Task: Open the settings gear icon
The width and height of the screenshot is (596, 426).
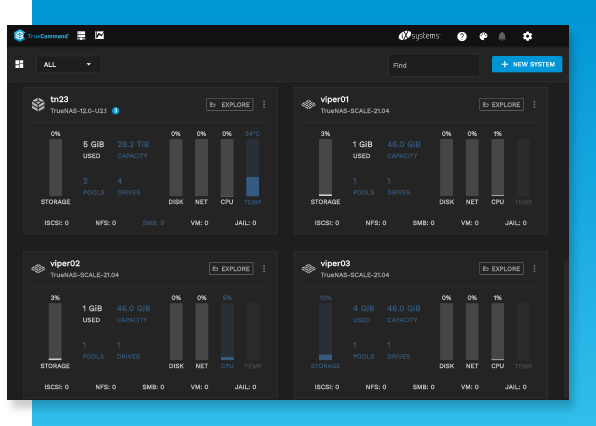Action: pyautogui.click(x=527, y=36)
